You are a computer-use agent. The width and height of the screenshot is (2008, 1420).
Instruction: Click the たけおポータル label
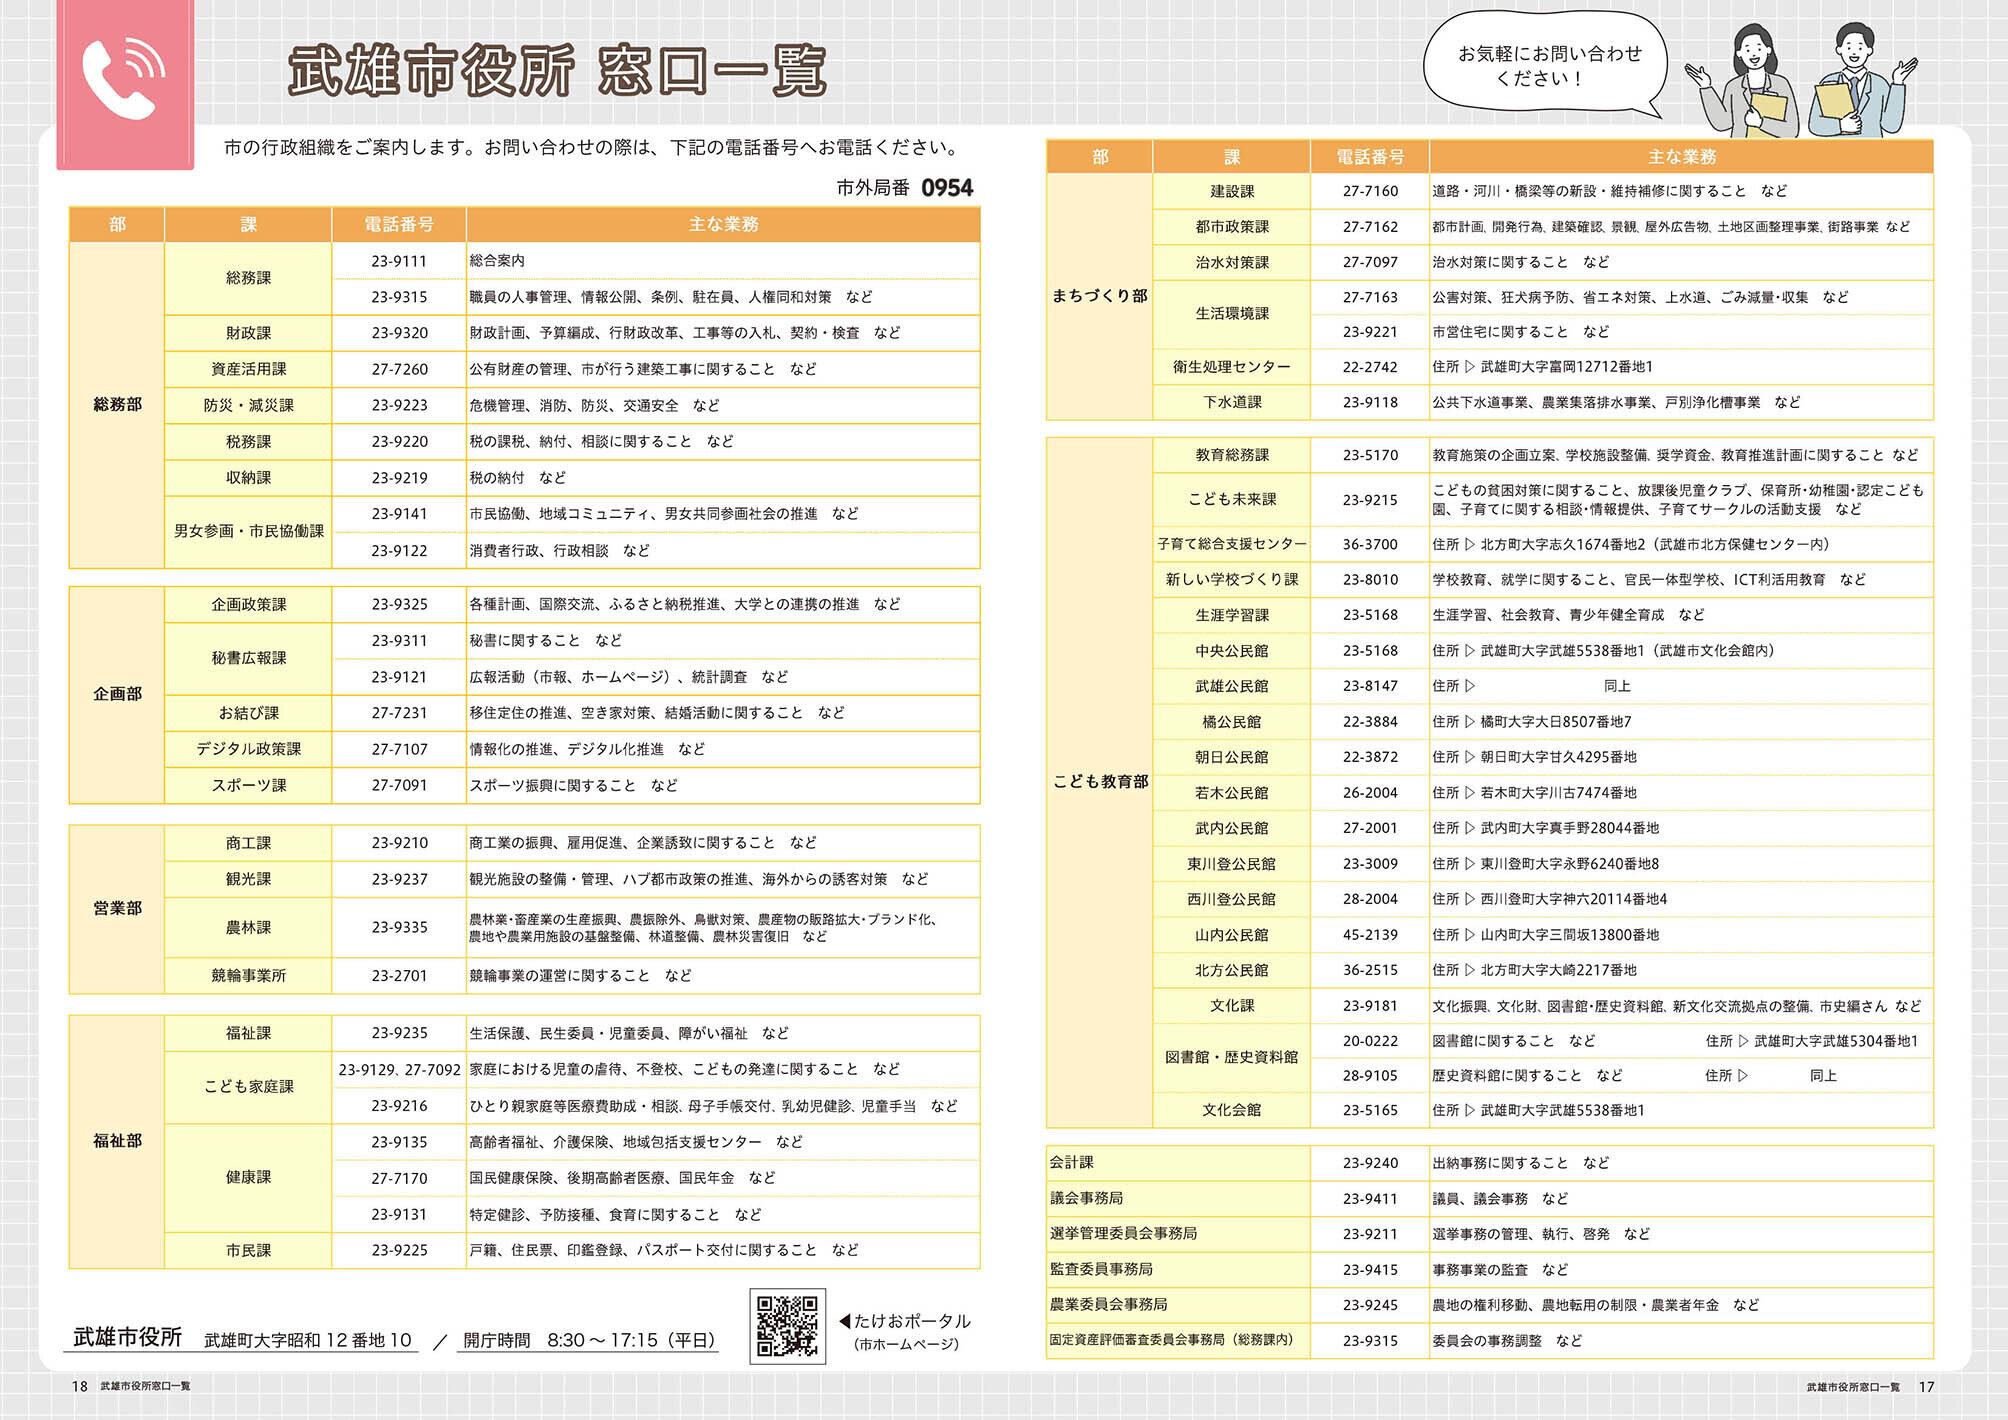[x=912, y=1321]
